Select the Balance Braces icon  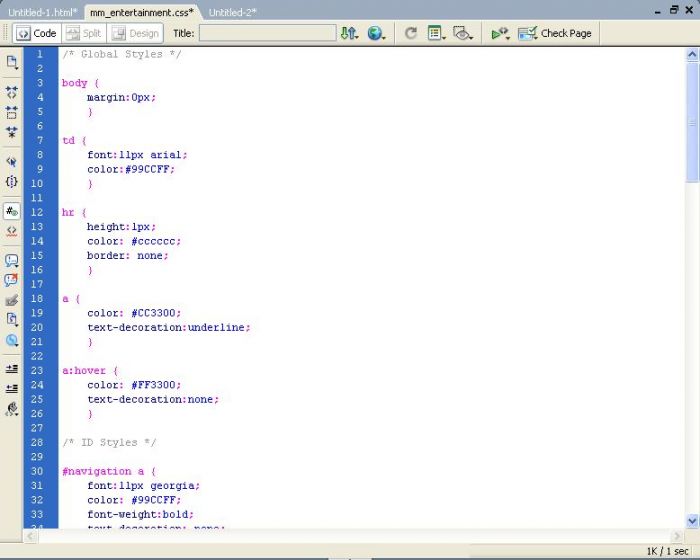point(12,182)
